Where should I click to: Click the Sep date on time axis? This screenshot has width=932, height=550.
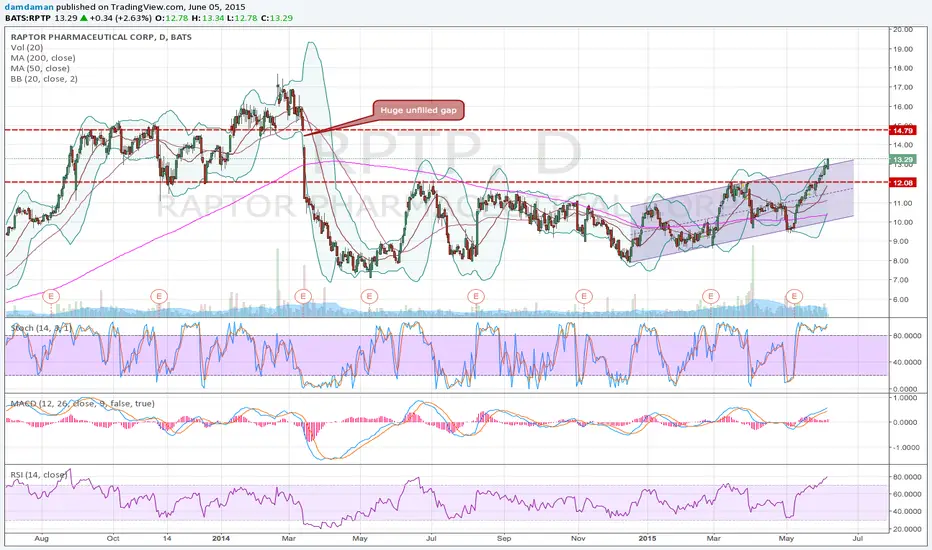(x=504, y=538)
